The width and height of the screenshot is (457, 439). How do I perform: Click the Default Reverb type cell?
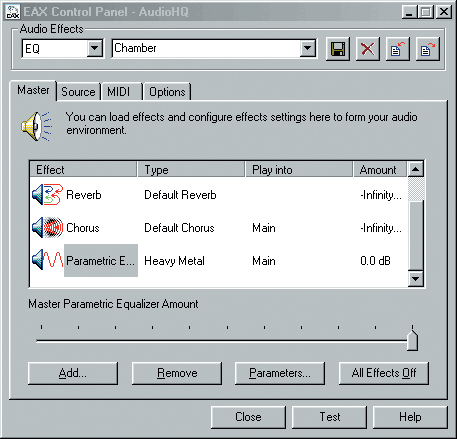[180, 195]
